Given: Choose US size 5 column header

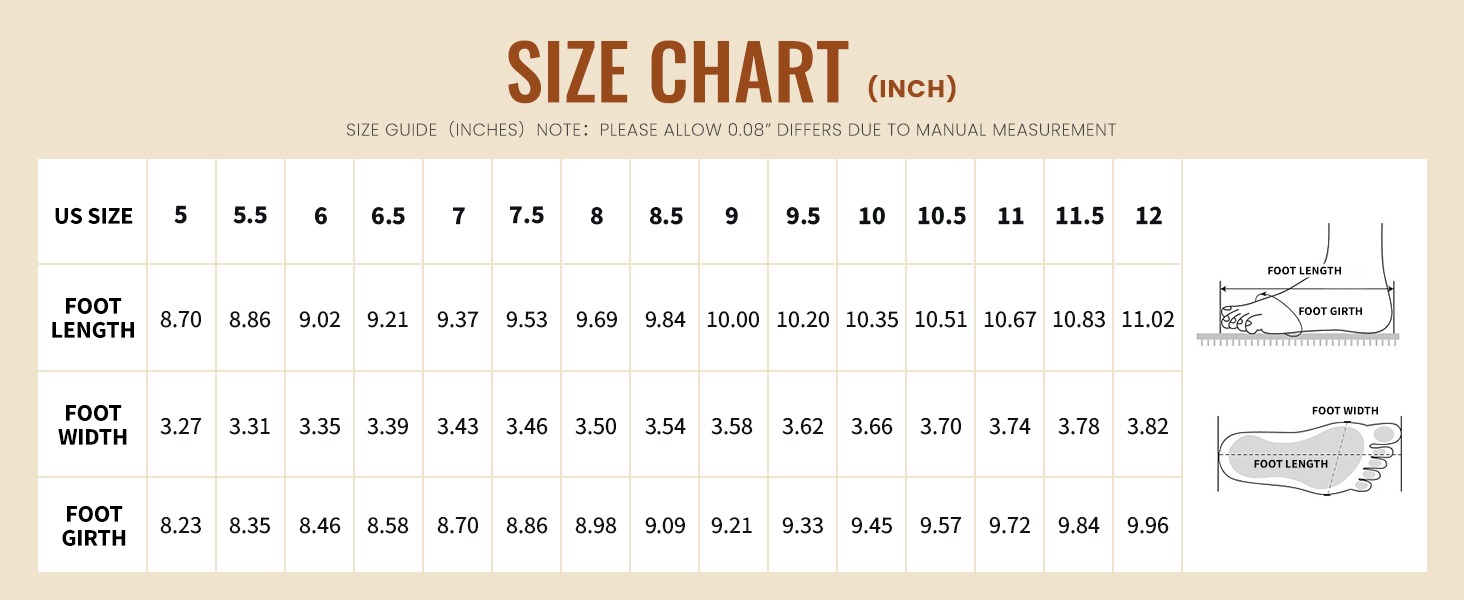Looking at the screenshot, I should [x=180, y=215].
